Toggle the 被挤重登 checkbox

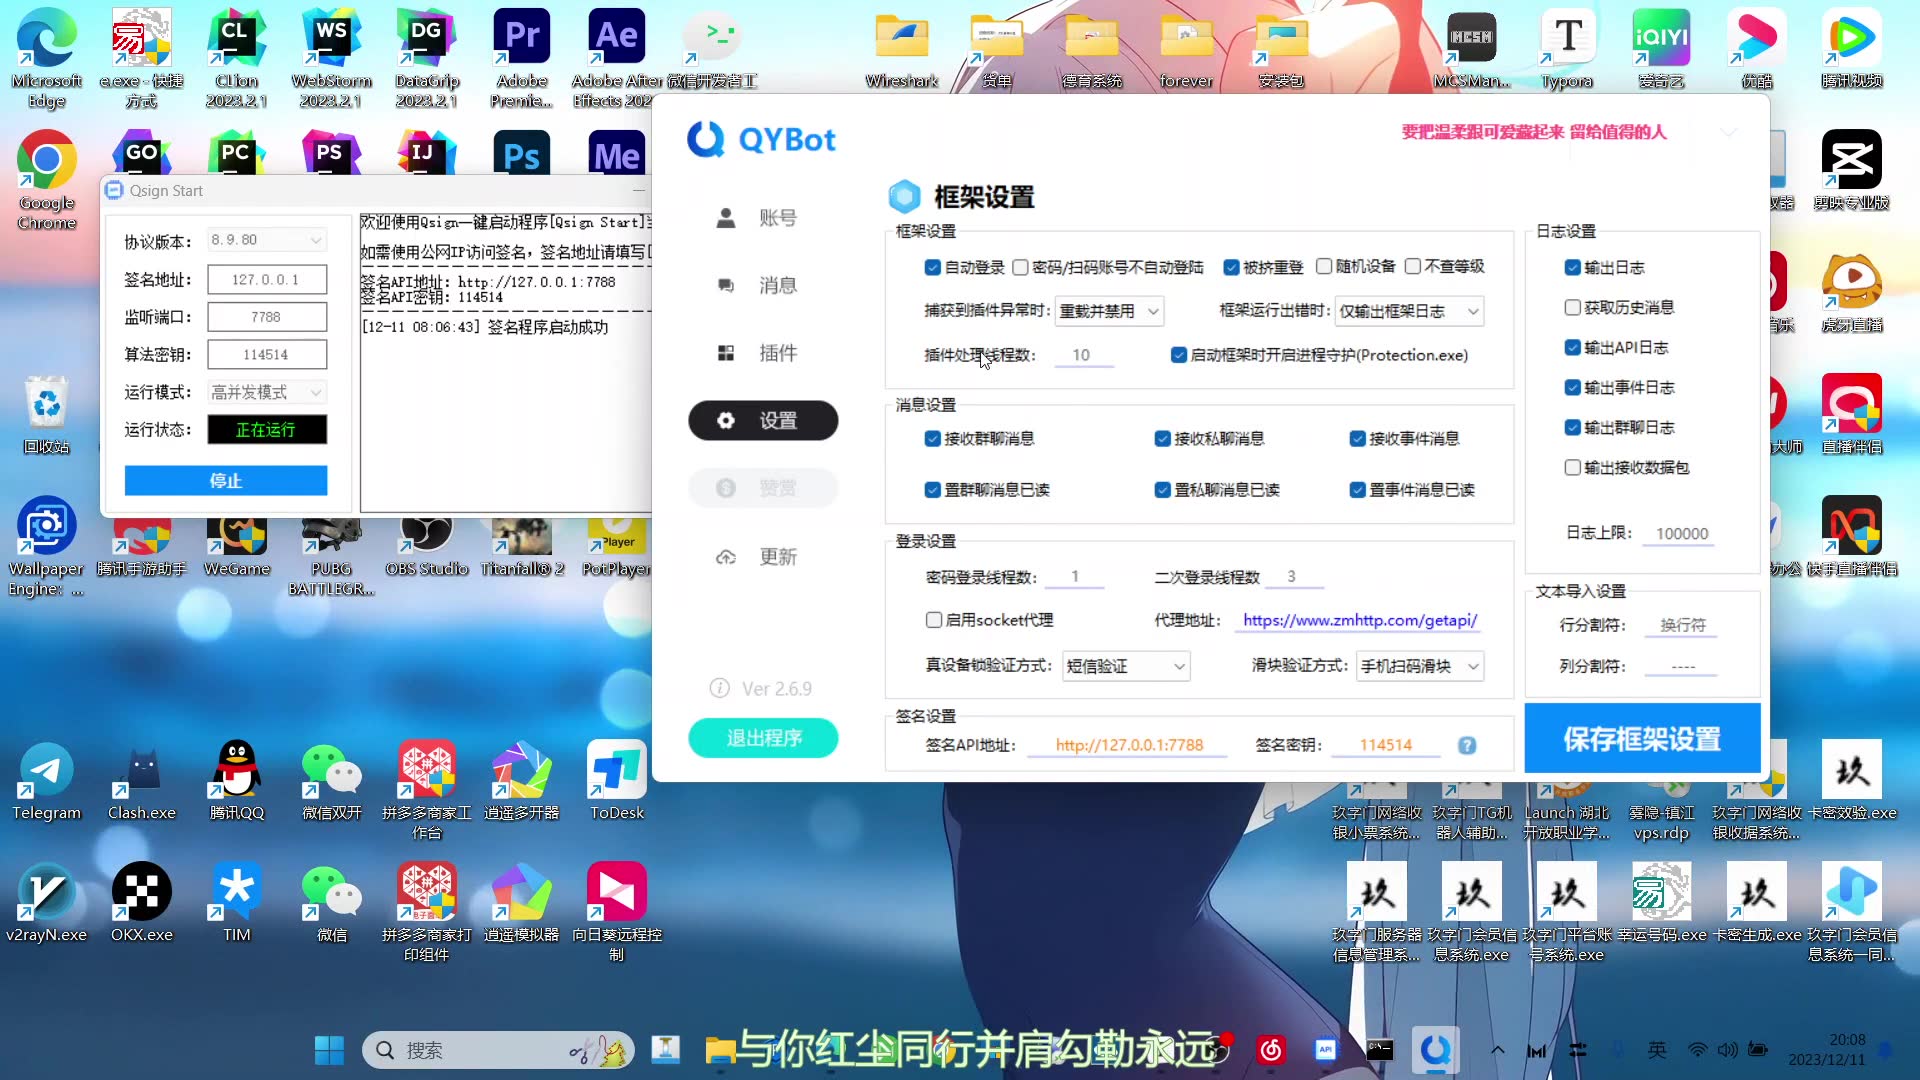point(1231,267)
